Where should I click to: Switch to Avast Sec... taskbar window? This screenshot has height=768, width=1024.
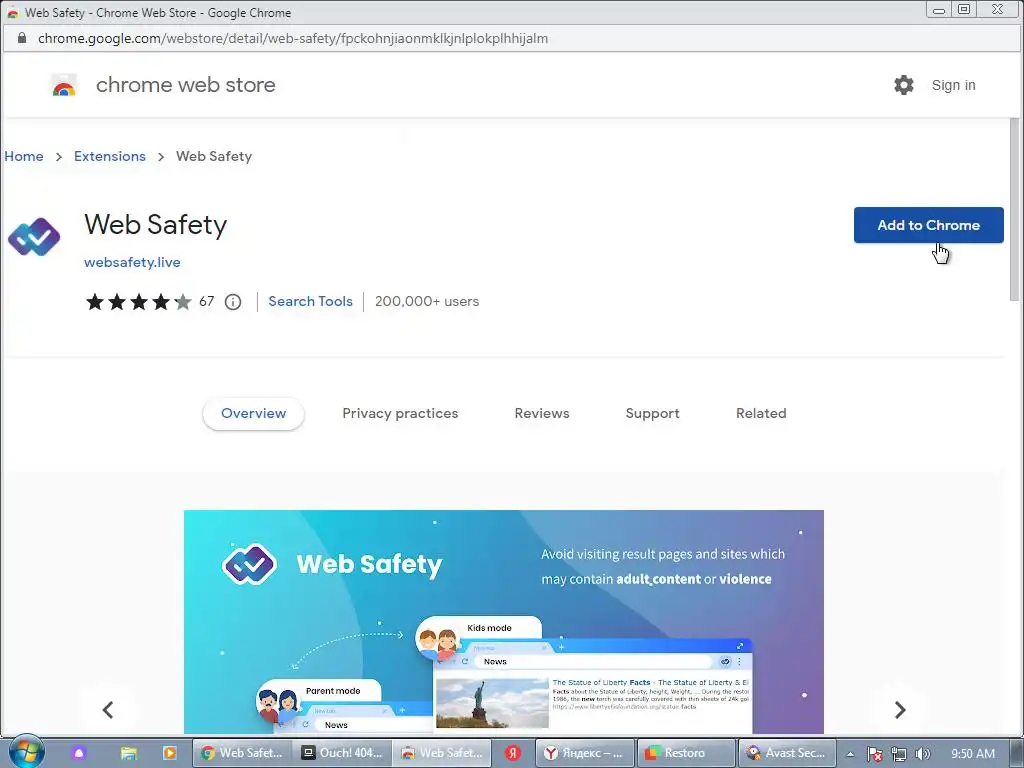(x=786, y=753)
